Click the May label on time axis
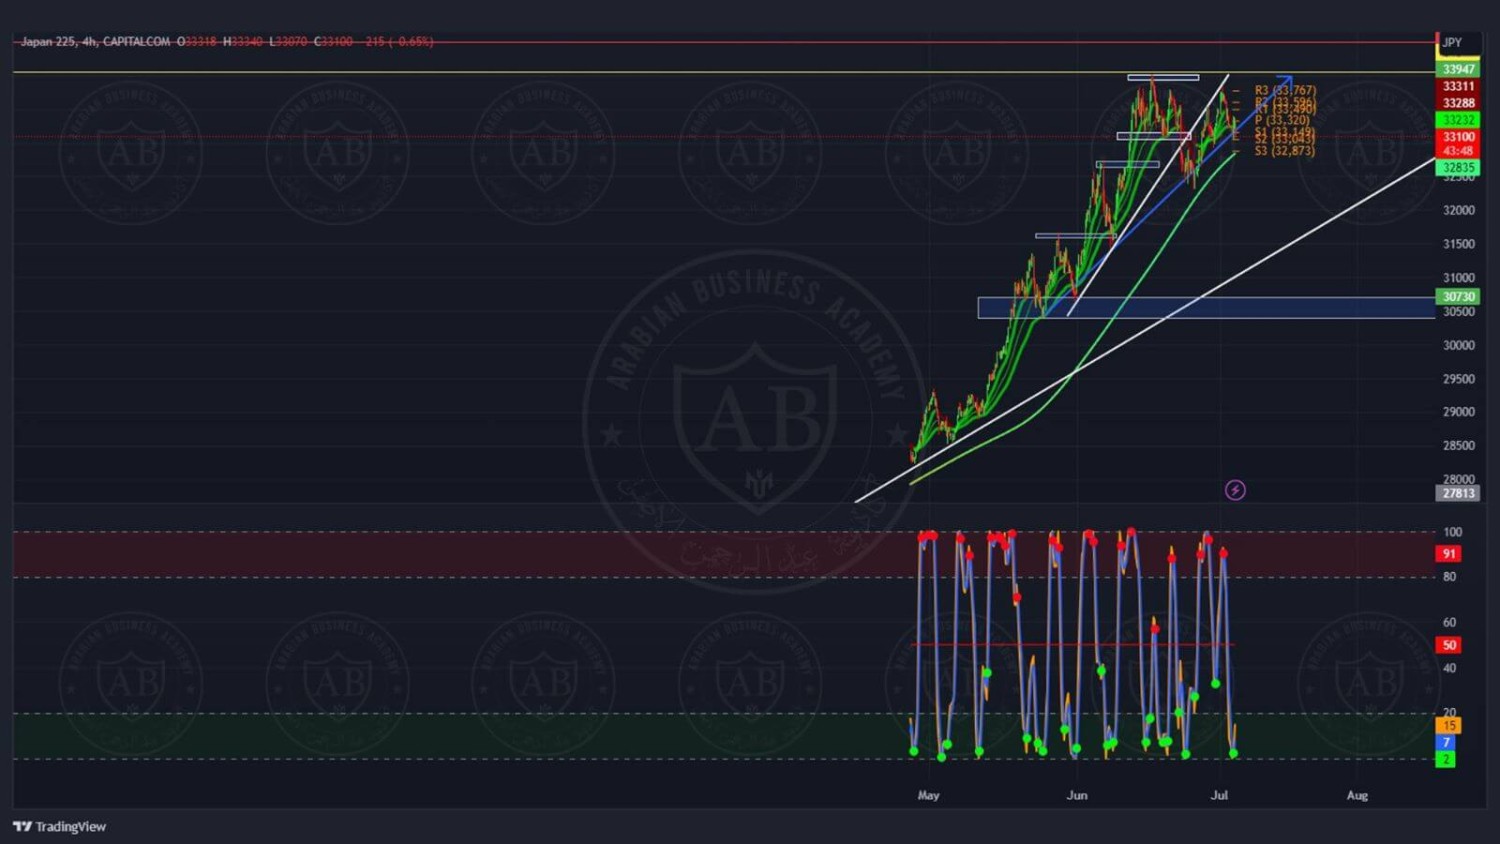 click(928, 795)
